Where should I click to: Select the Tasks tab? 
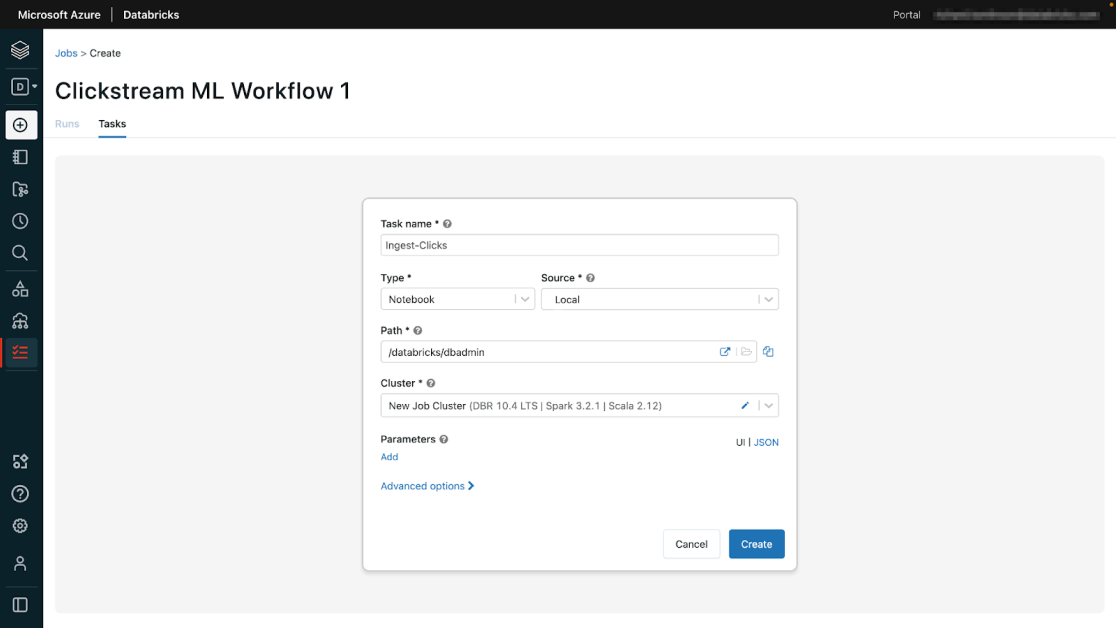coord(112,124)
